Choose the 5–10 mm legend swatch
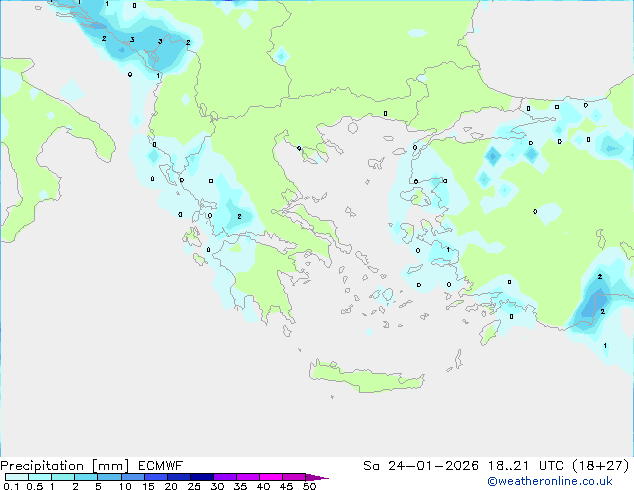Screen dimensions: 634x490 (109, 477)
